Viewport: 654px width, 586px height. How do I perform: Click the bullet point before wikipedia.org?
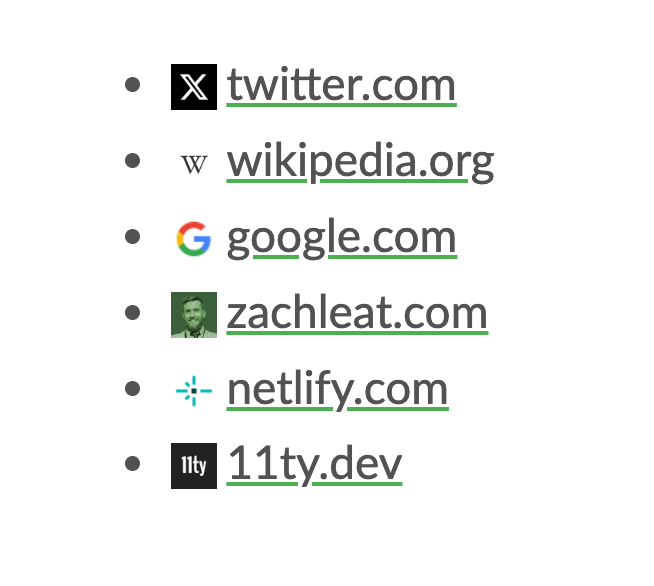133,161
